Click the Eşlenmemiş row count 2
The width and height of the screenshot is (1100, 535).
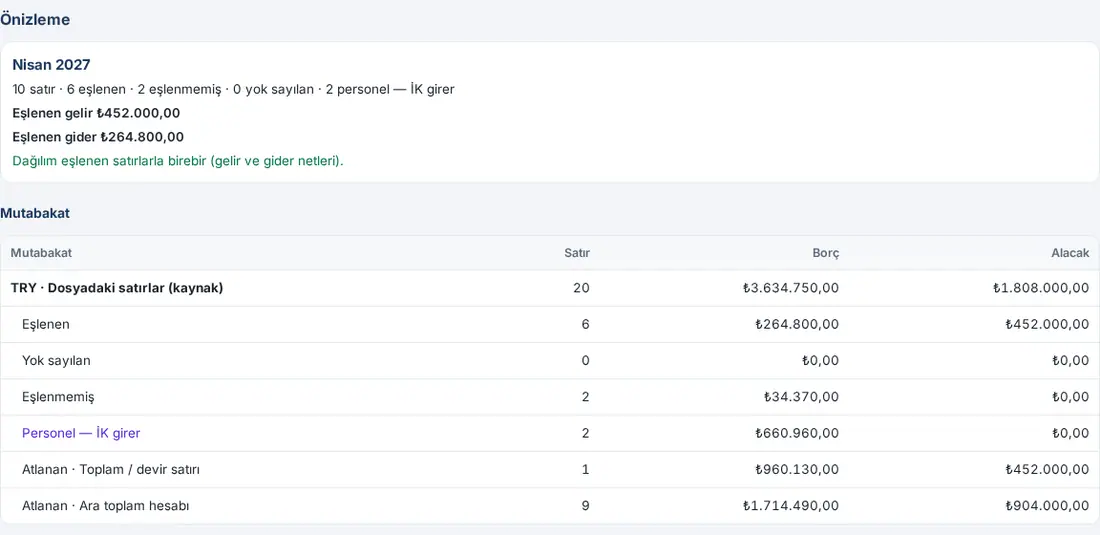point(586,397)
